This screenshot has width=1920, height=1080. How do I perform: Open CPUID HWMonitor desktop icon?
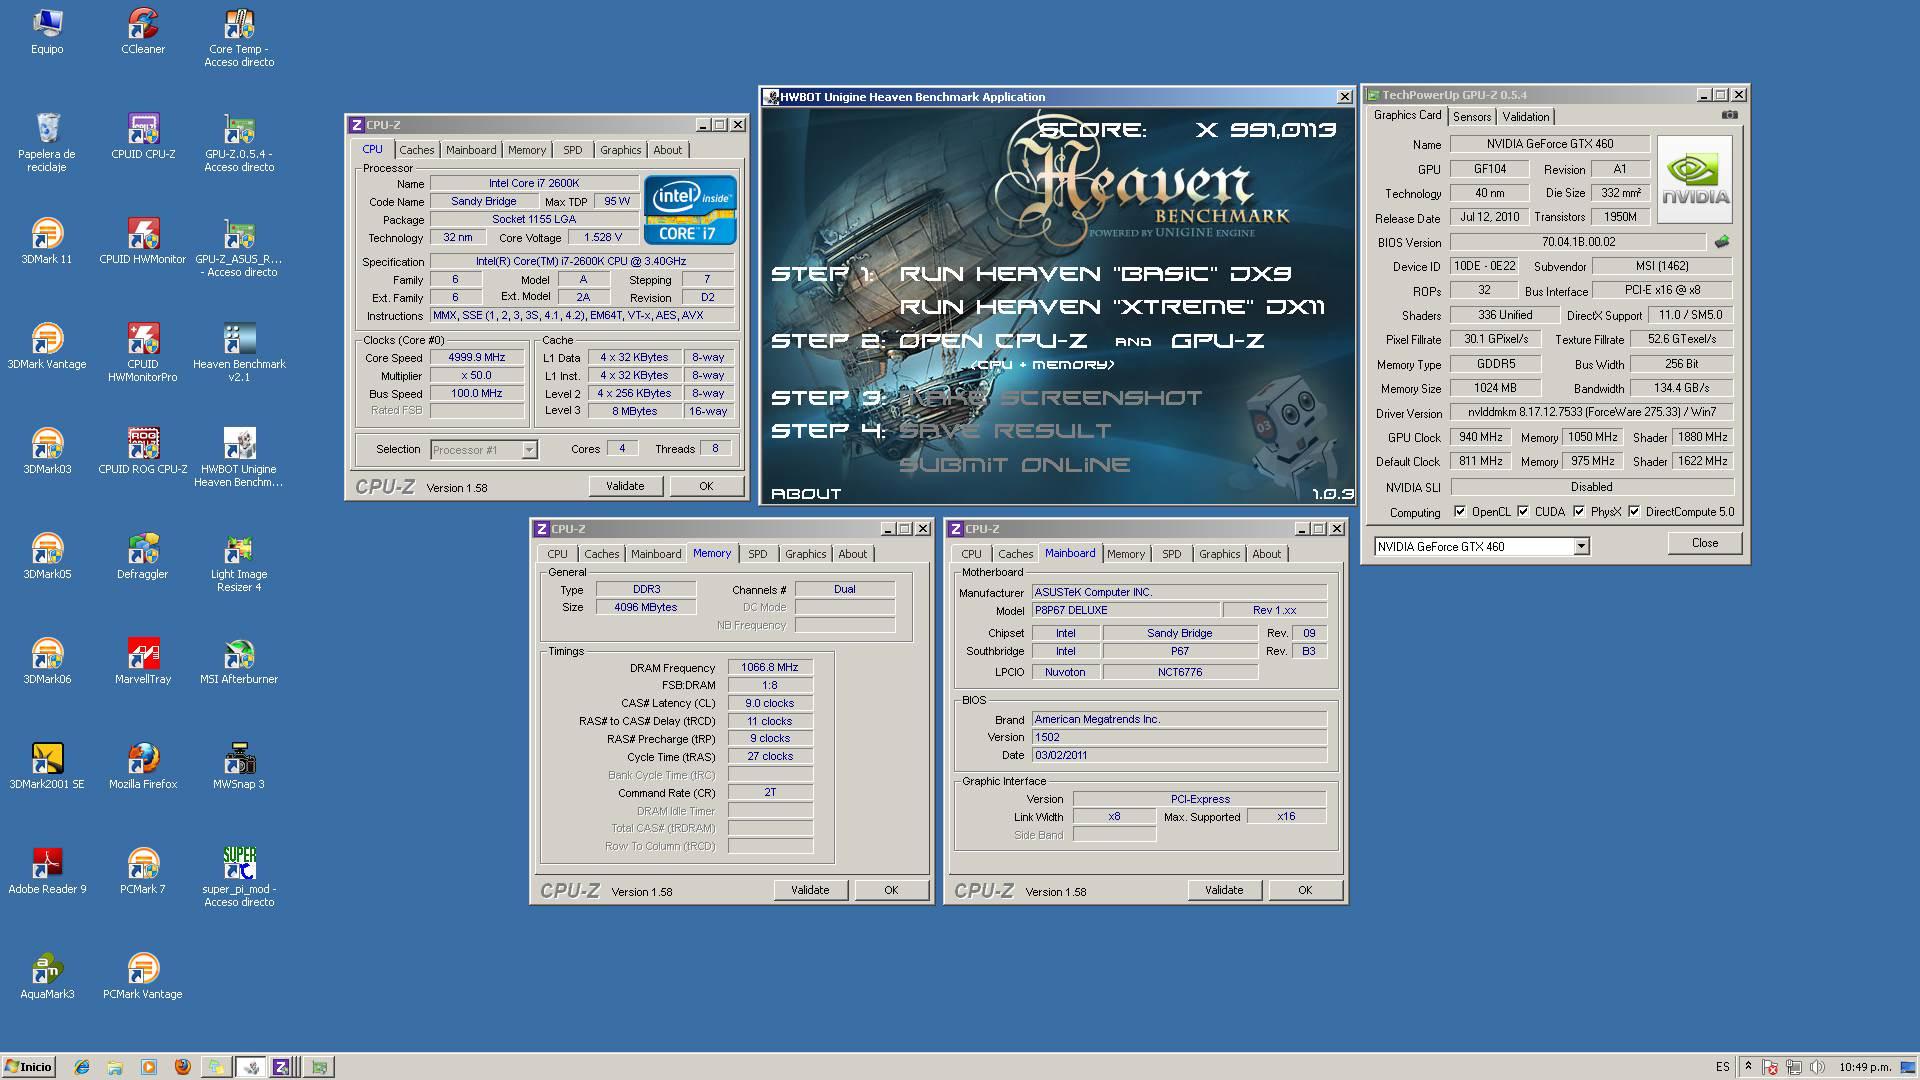click(143, 241)
